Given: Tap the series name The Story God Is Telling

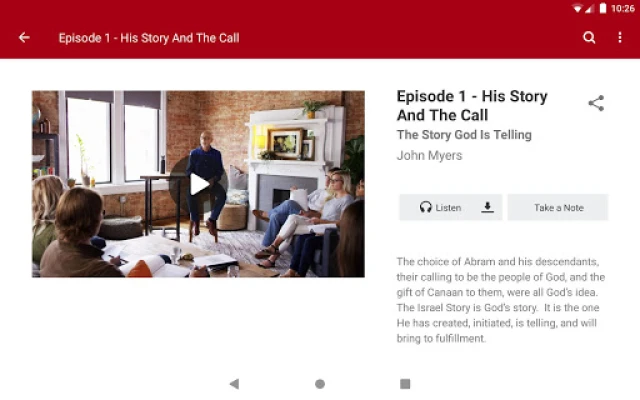Looking at the screenshot, I should [464, 135].
